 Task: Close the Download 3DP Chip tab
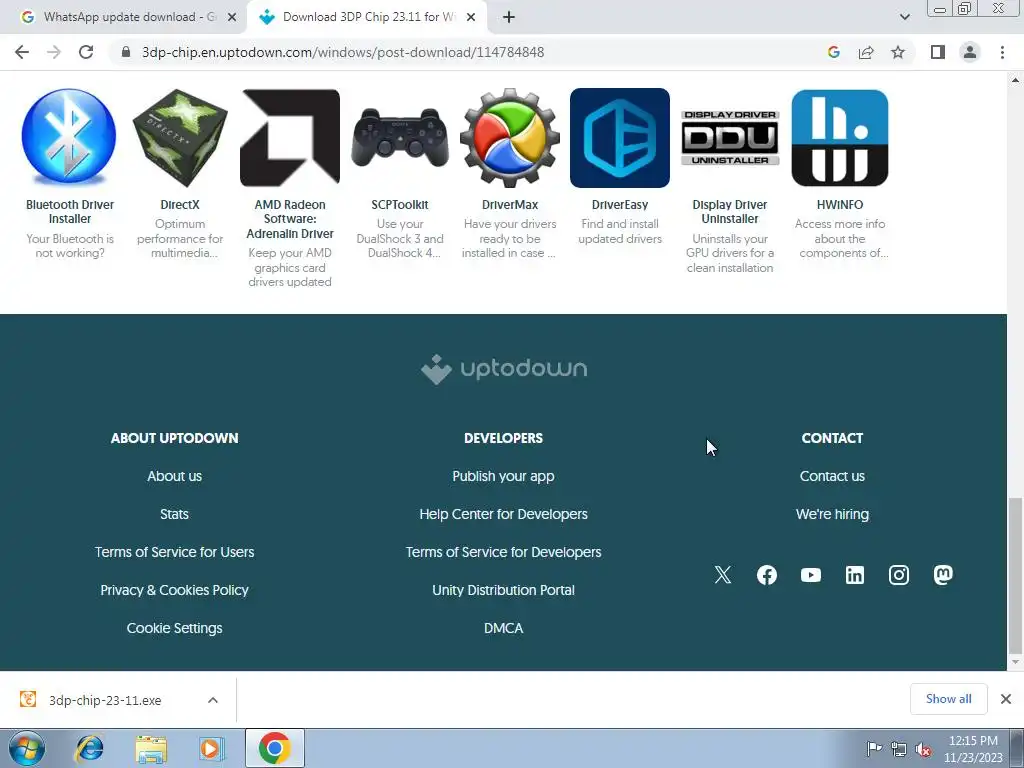[x=471, y=17]
